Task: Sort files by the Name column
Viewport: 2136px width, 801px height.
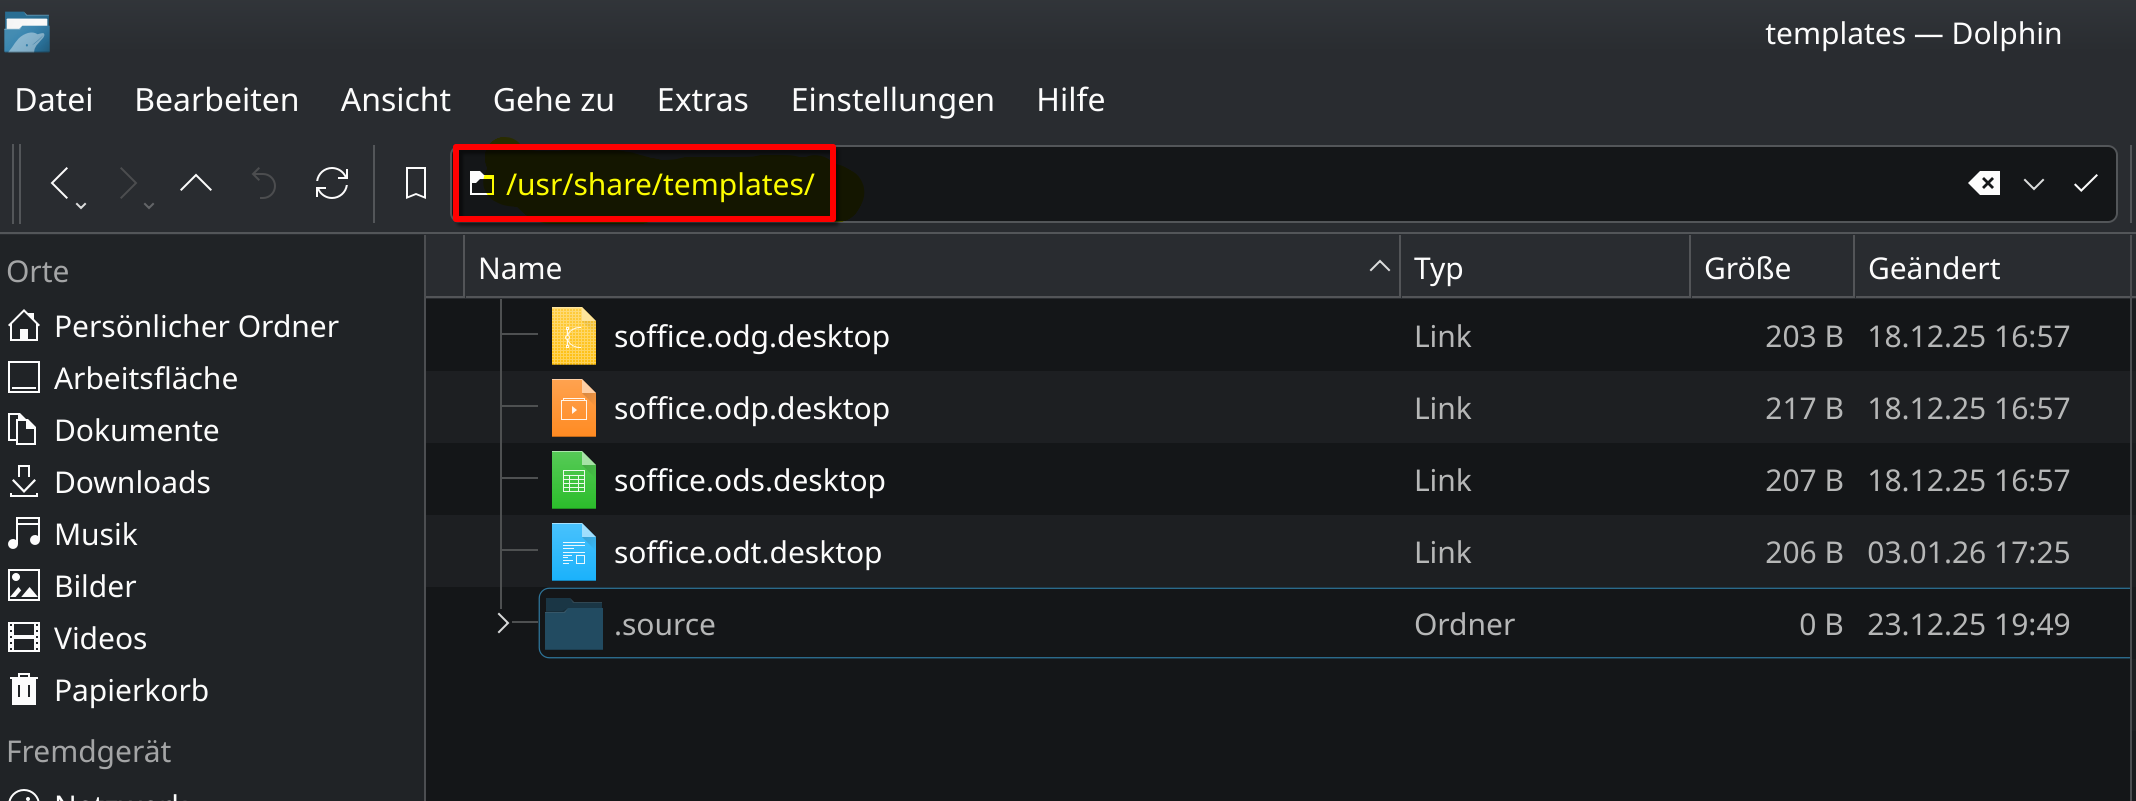Action: pyautogui.click(x=520, y=268)
